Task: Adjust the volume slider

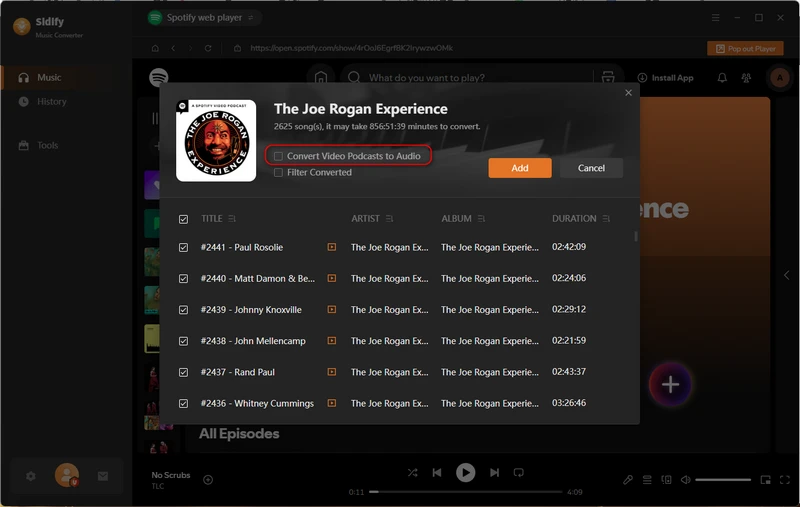Action: [x=722, y=479]
